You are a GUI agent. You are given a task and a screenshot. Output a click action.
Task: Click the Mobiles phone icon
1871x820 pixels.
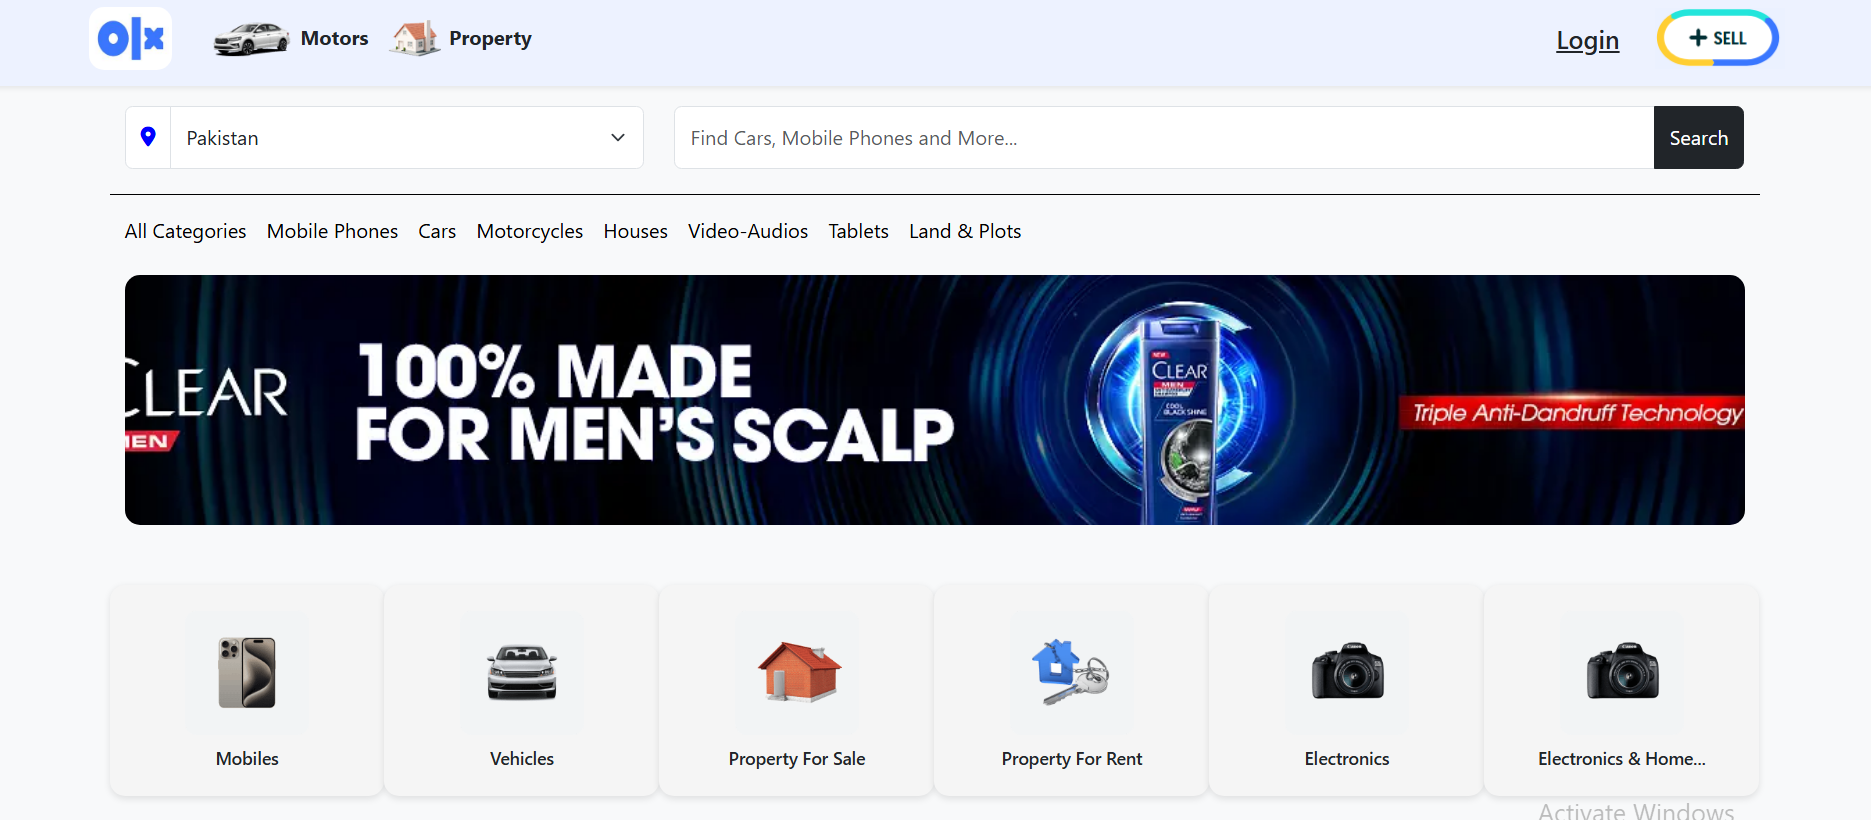pyautogui.click(x=247, y=673)
